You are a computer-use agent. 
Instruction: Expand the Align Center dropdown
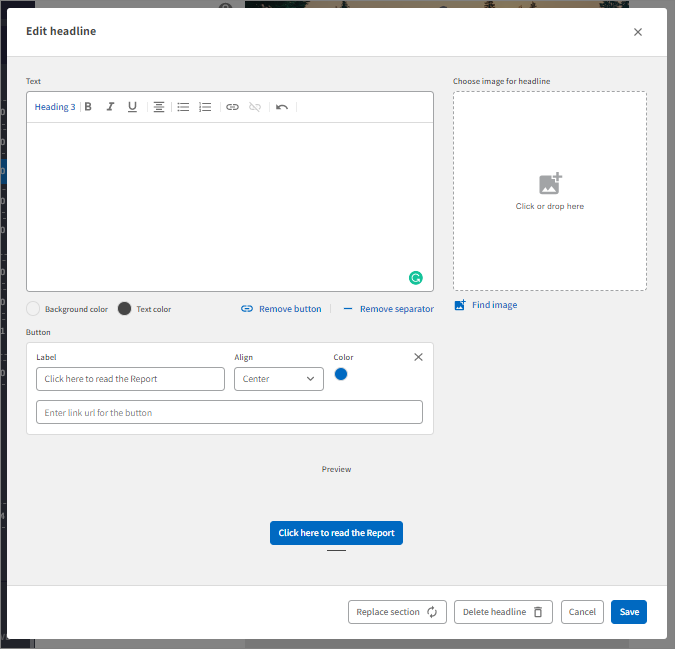coord(279,379)
